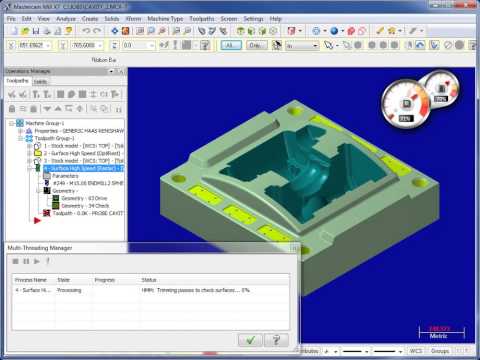Toggle operation 1 Stock model selection

tap(38, 146)
